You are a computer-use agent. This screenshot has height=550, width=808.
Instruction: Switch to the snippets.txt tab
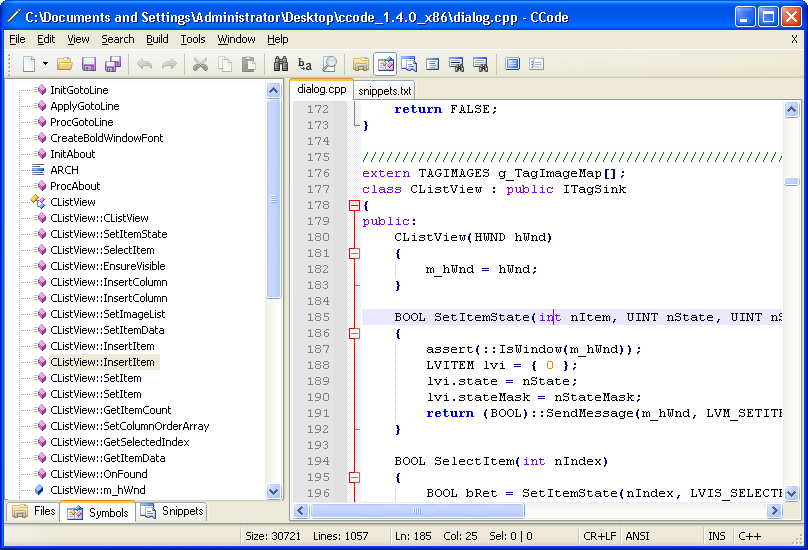click(x=384, y=91)
